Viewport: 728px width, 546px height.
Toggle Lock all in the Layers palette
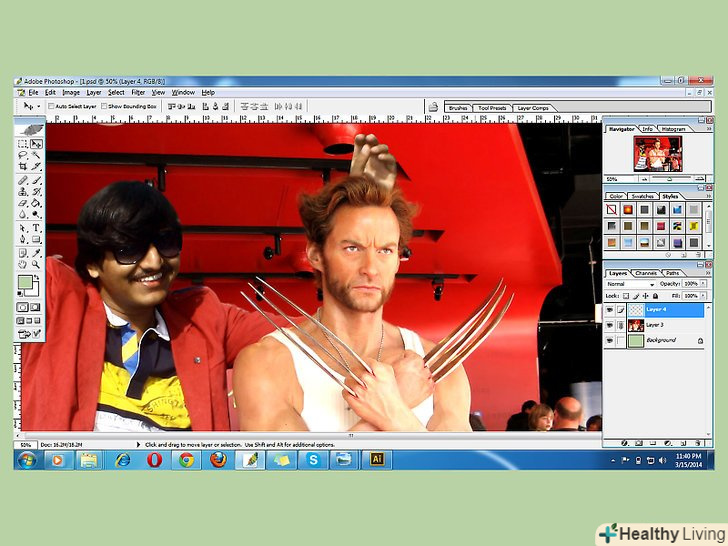coord(655,296)
